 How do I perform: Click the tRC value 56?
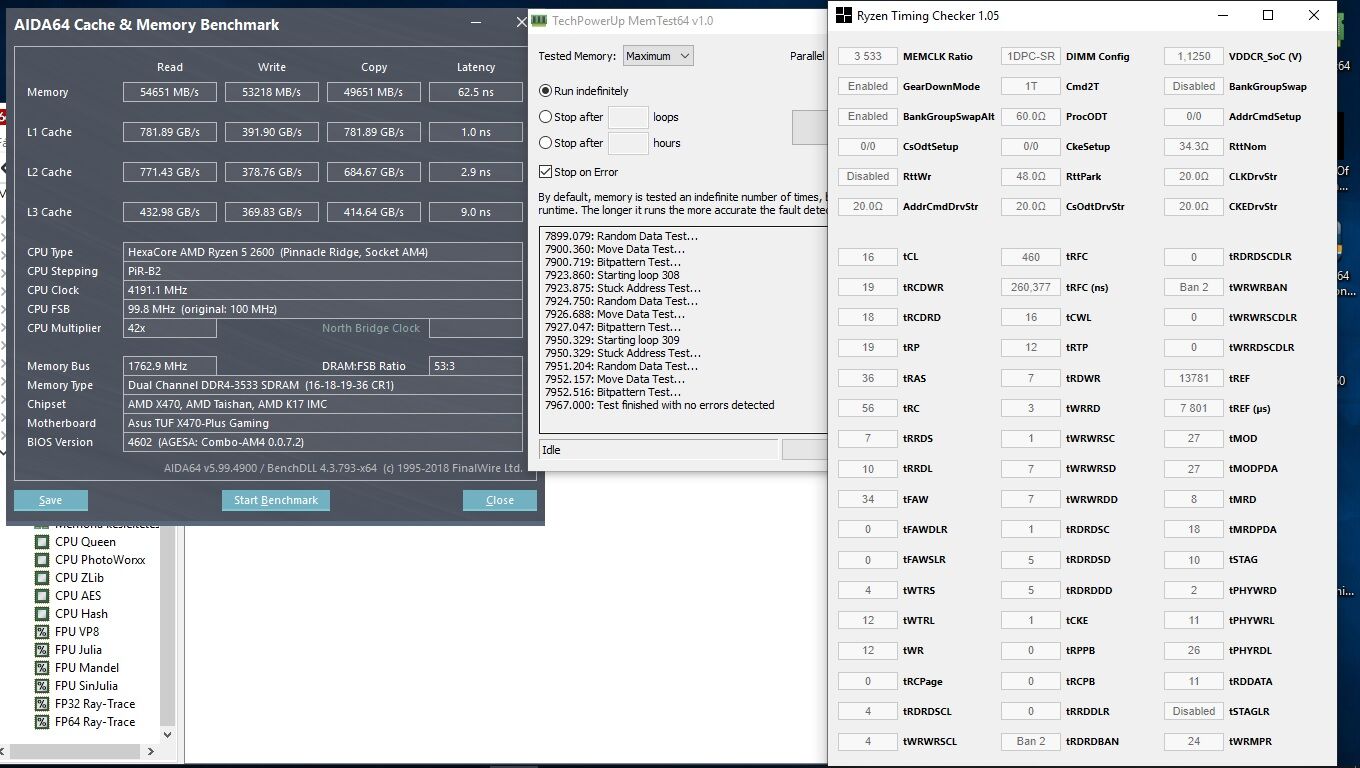(x=868, y=408)
